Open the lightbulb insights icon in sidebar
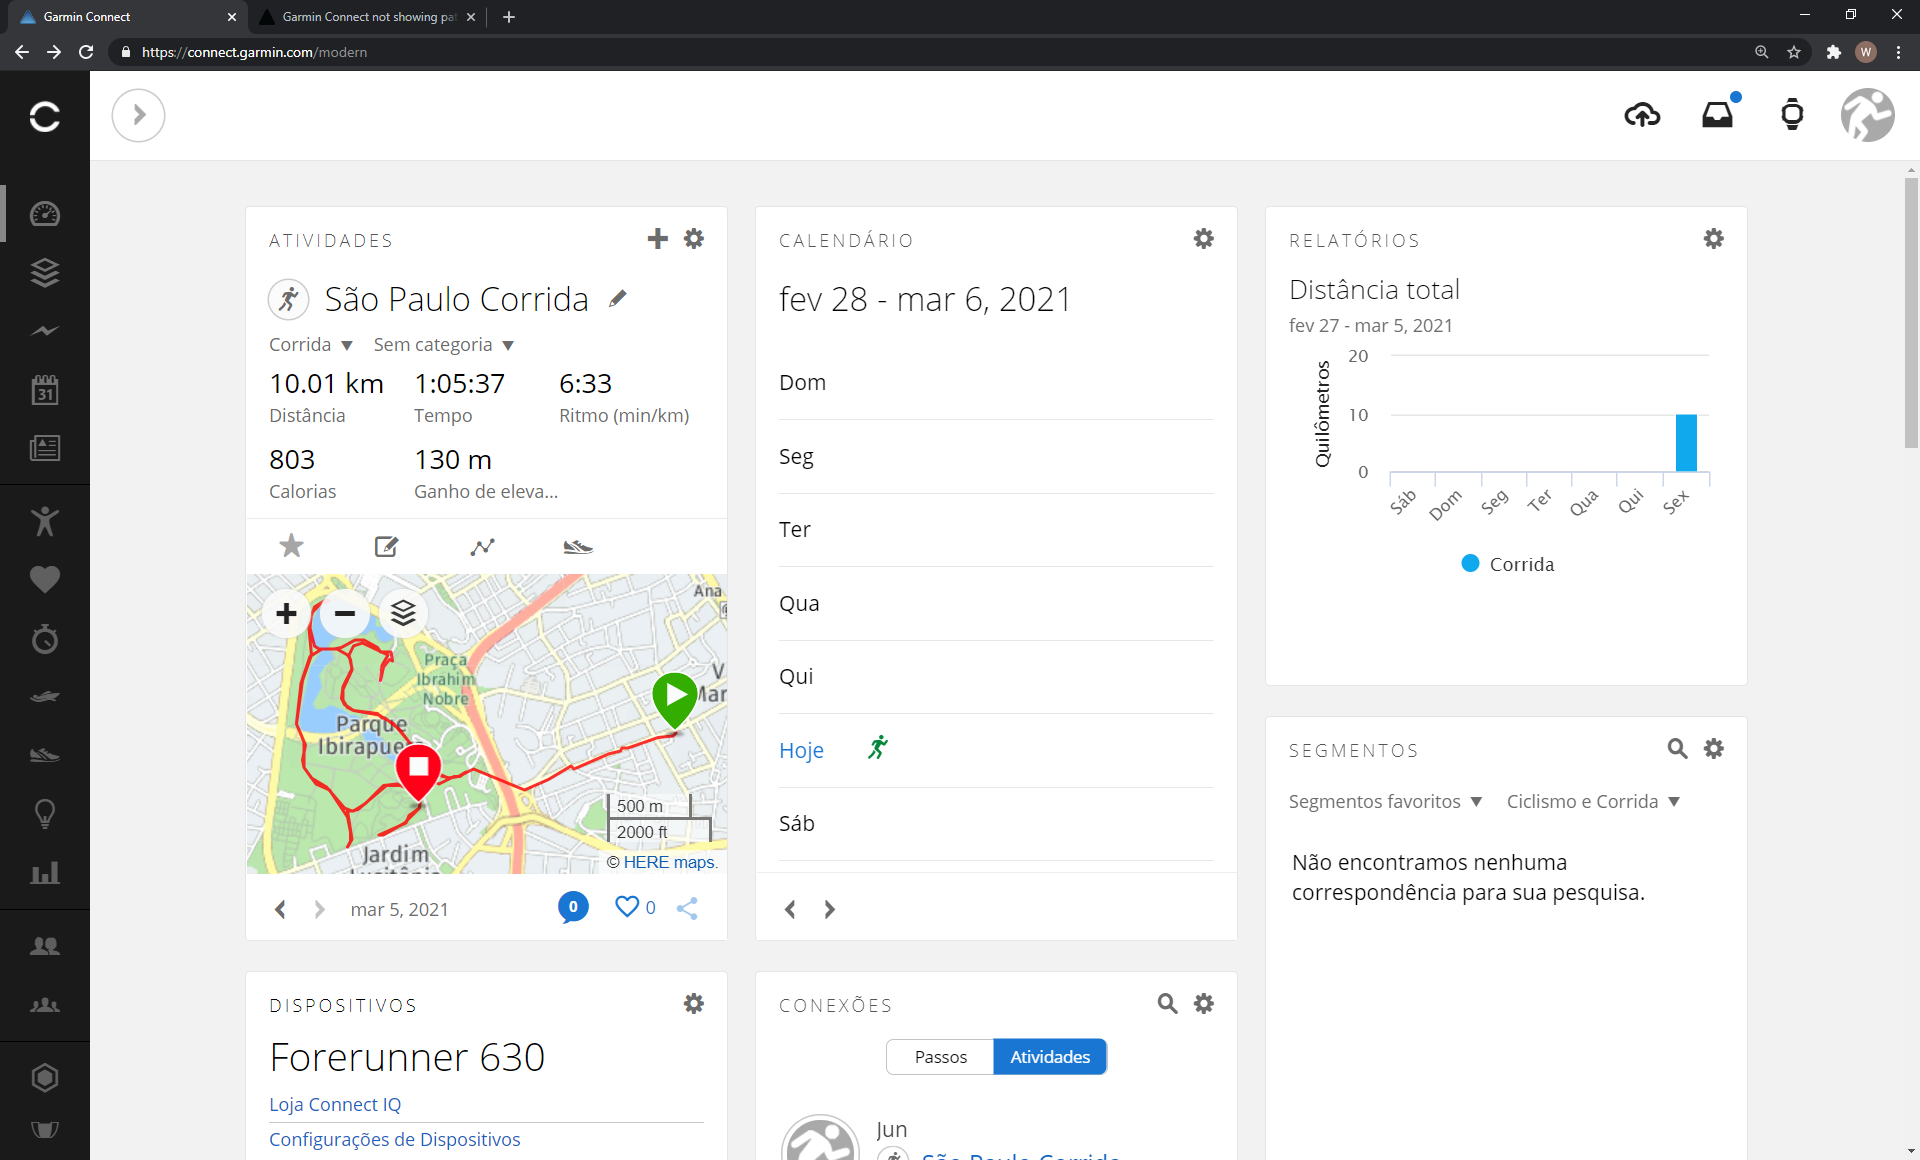This screenshot has height=1160, width=1920. coord(45,813)
